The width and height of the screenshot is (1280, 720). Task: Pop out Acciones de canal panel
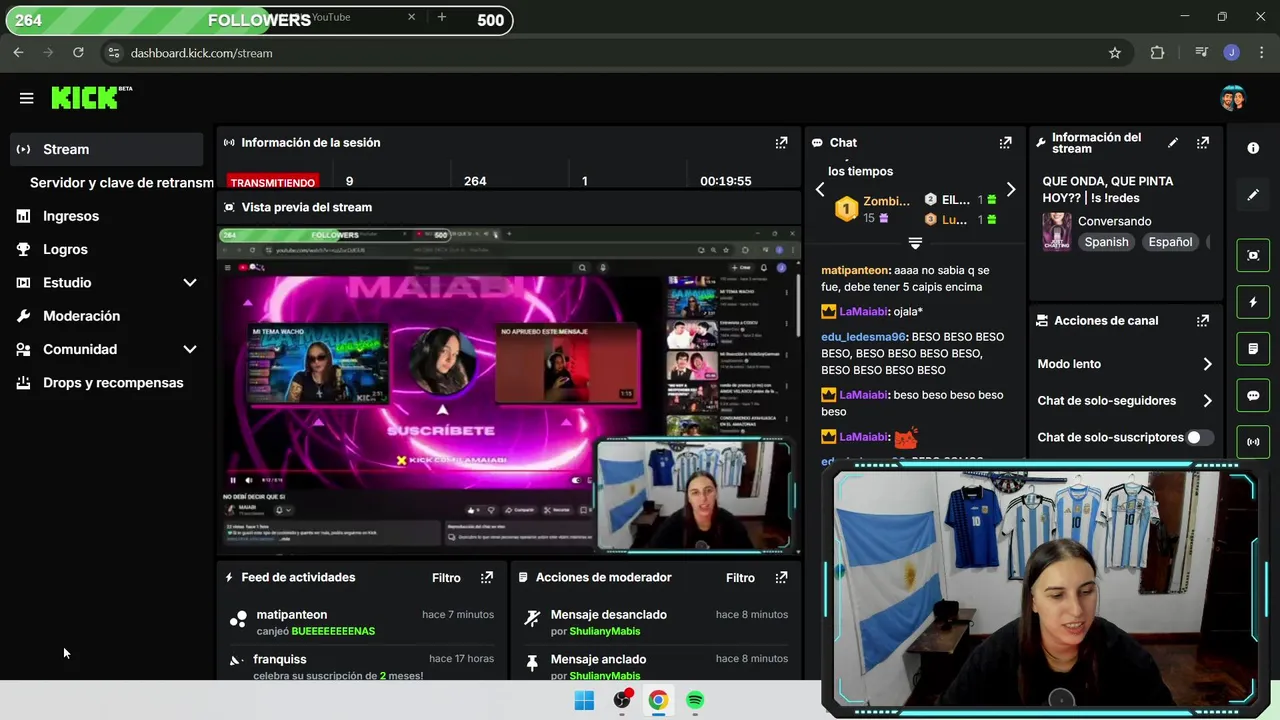point(1203,321)
